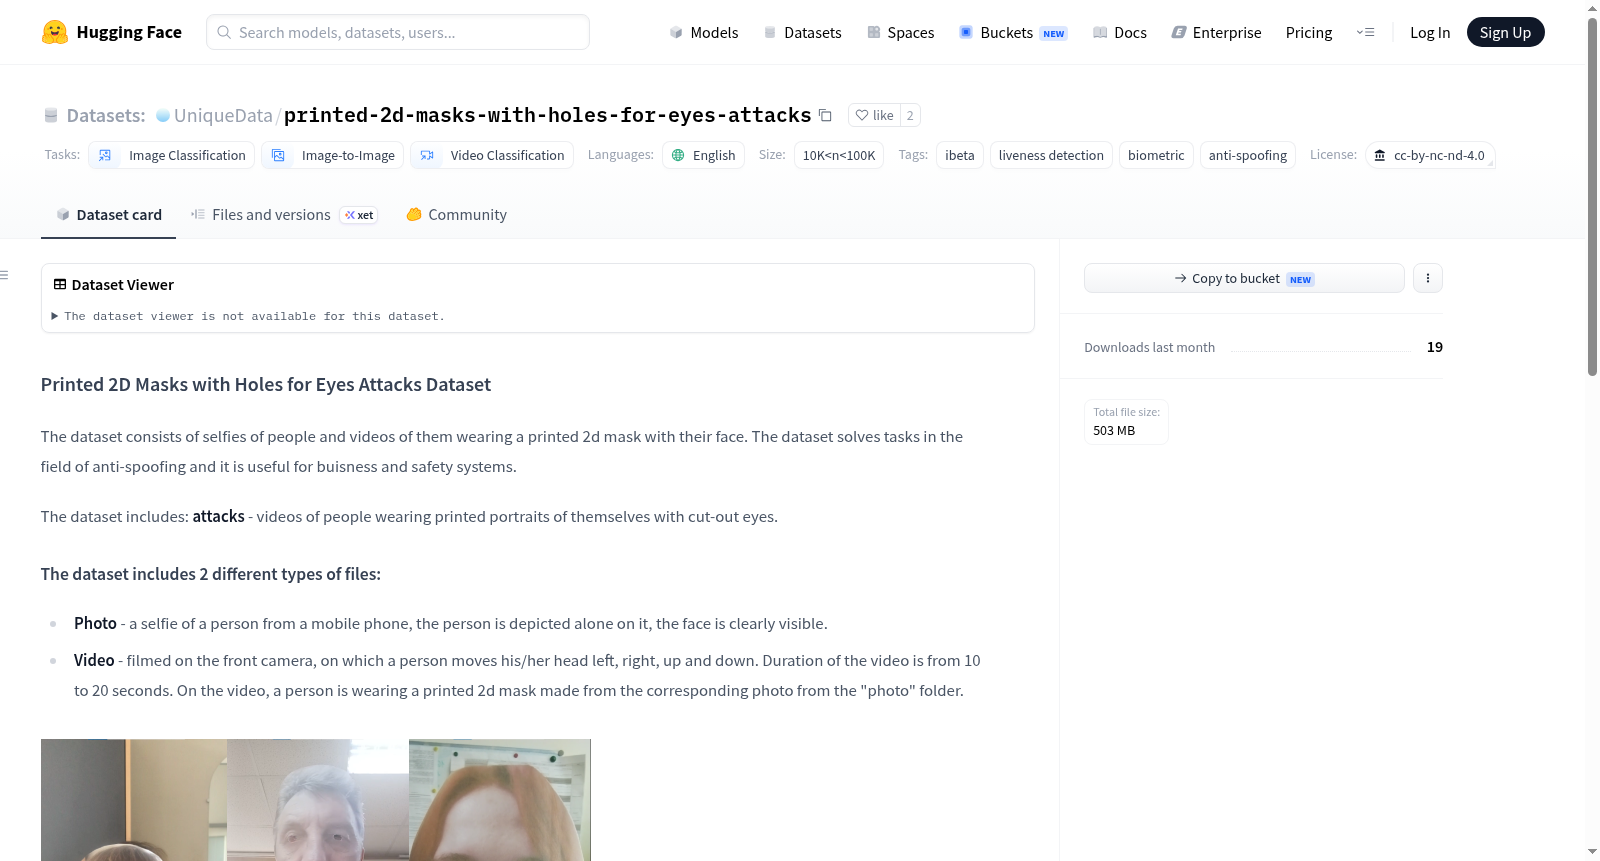The width and height of the screenshot is (1600, 861).
Task: Click the Image-to-Image task icon
Action: pos(278,155)
